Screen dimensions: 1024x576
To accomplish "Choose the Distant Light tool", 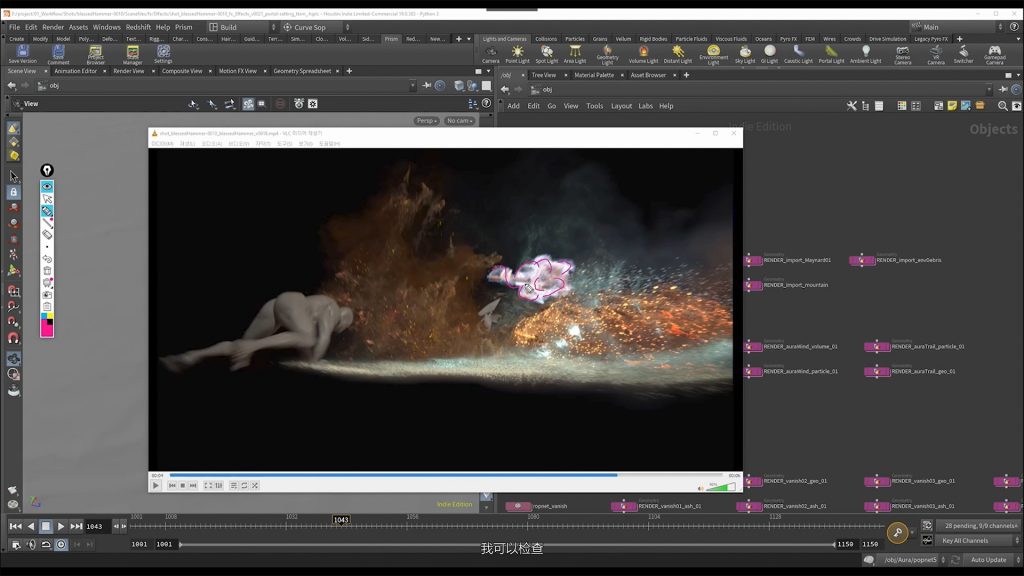I will click(677, 54).
